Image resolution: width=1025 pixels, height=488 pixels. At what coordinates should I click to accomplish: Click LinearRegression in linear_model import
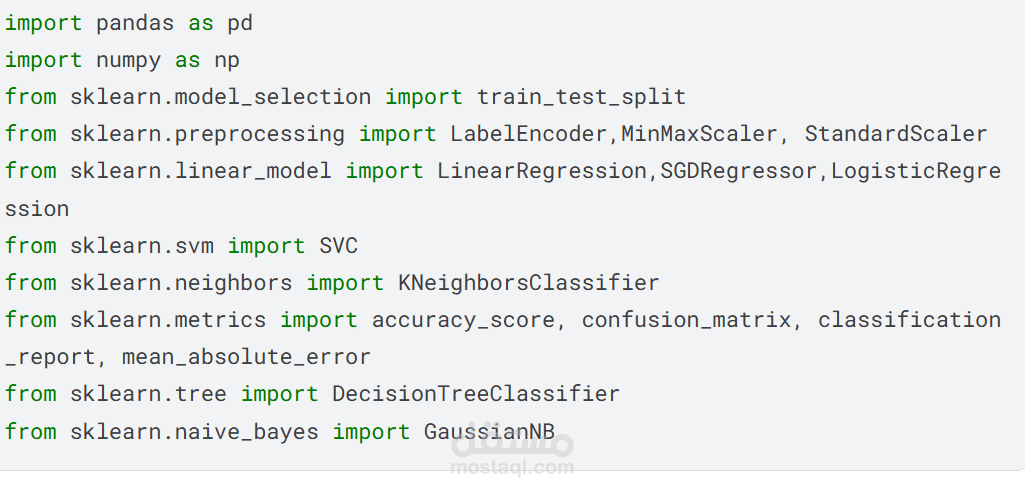tap(542, 171)
